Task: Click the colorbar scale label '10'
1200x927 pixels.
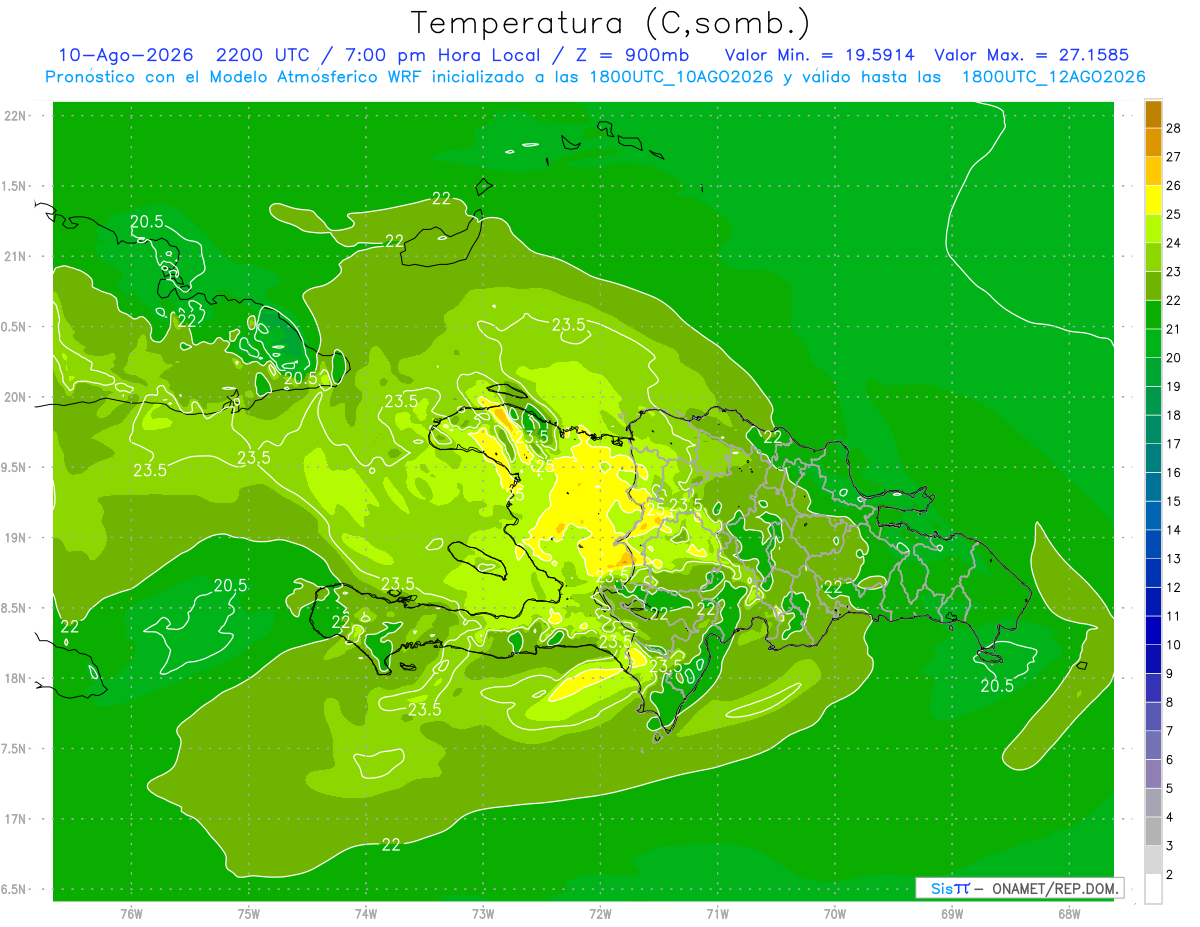Action: (x=1174, y=645)
